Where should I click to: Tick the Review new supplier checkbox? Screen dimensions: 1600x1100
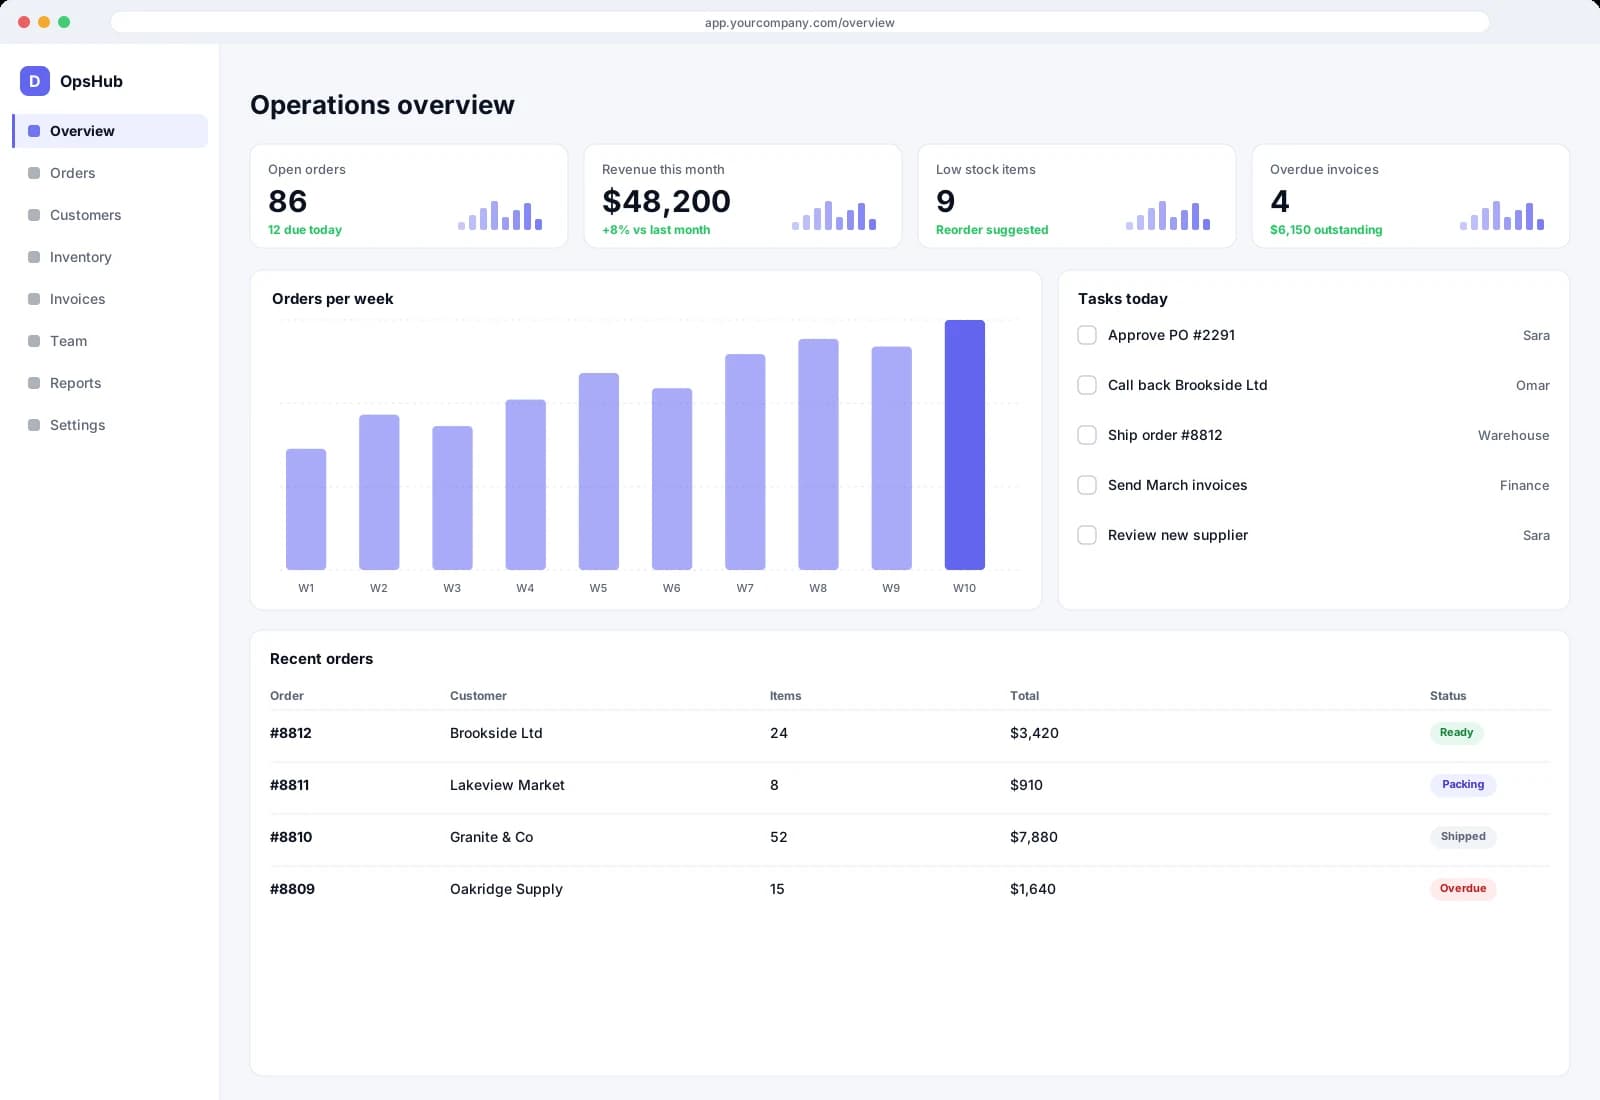pyautogui.click(x=1087, y=535)
